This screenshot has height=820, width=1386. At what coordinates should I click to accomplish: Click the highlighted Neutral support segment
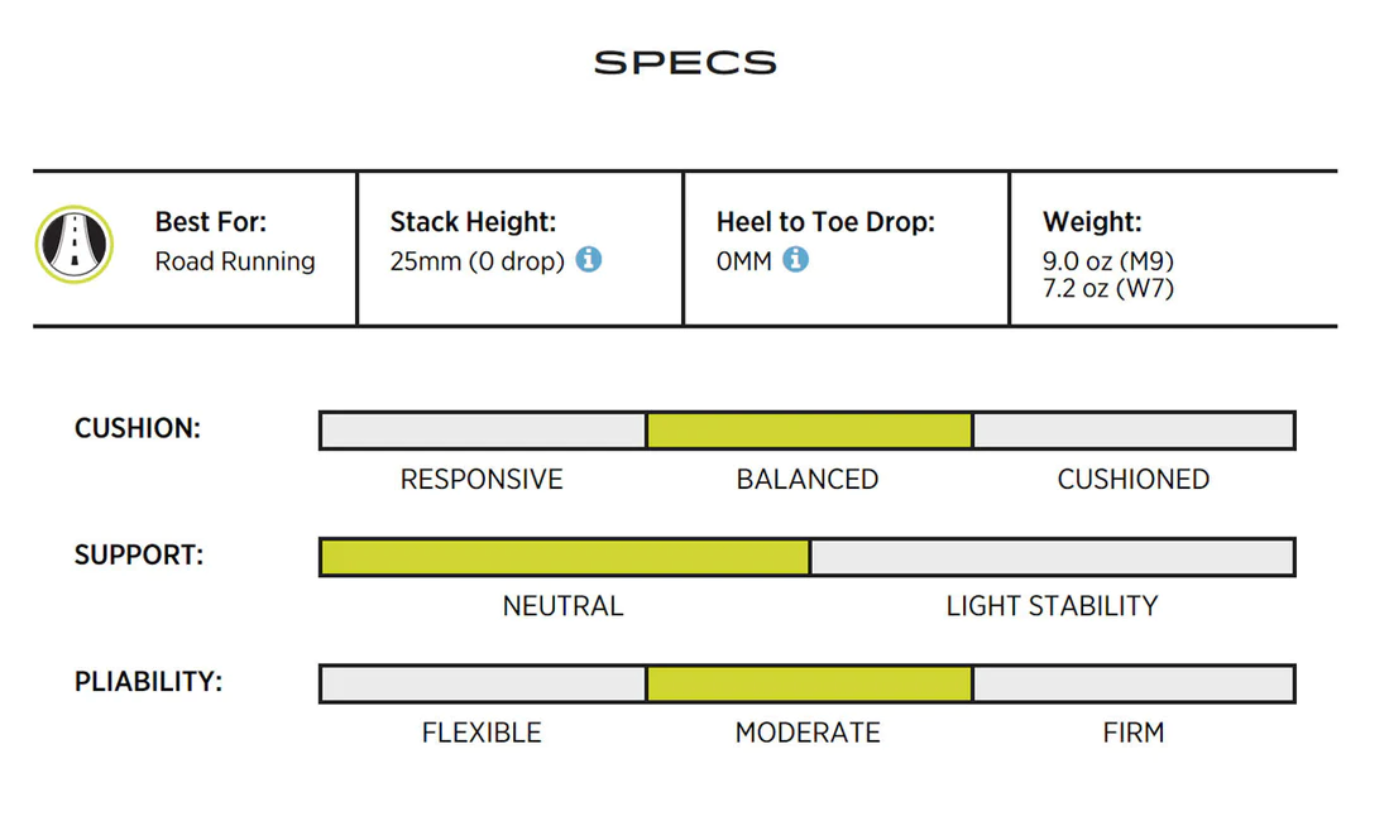coord(564,557)
